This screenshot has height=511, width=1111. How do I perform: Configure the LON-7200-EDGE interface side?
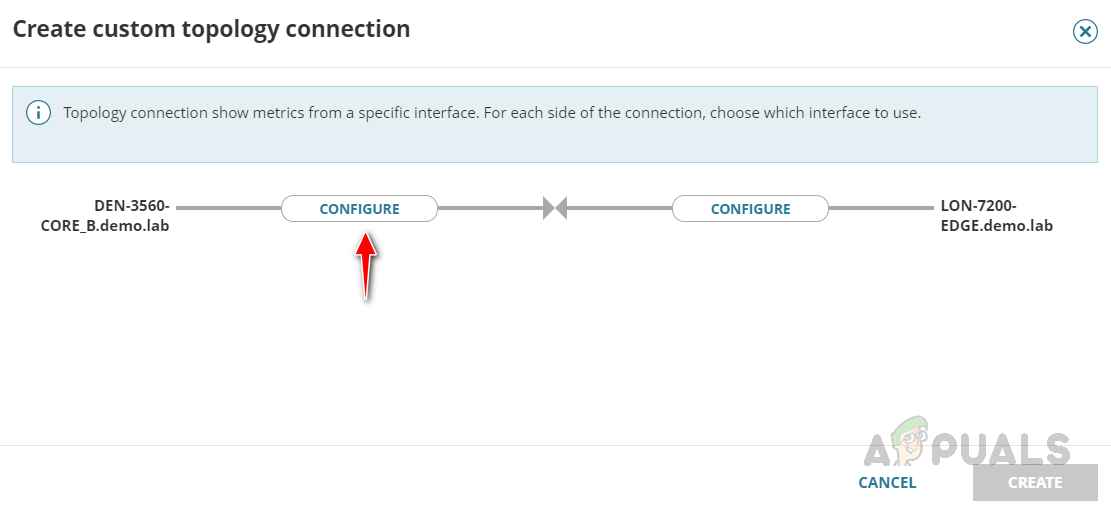coord(750,209)
